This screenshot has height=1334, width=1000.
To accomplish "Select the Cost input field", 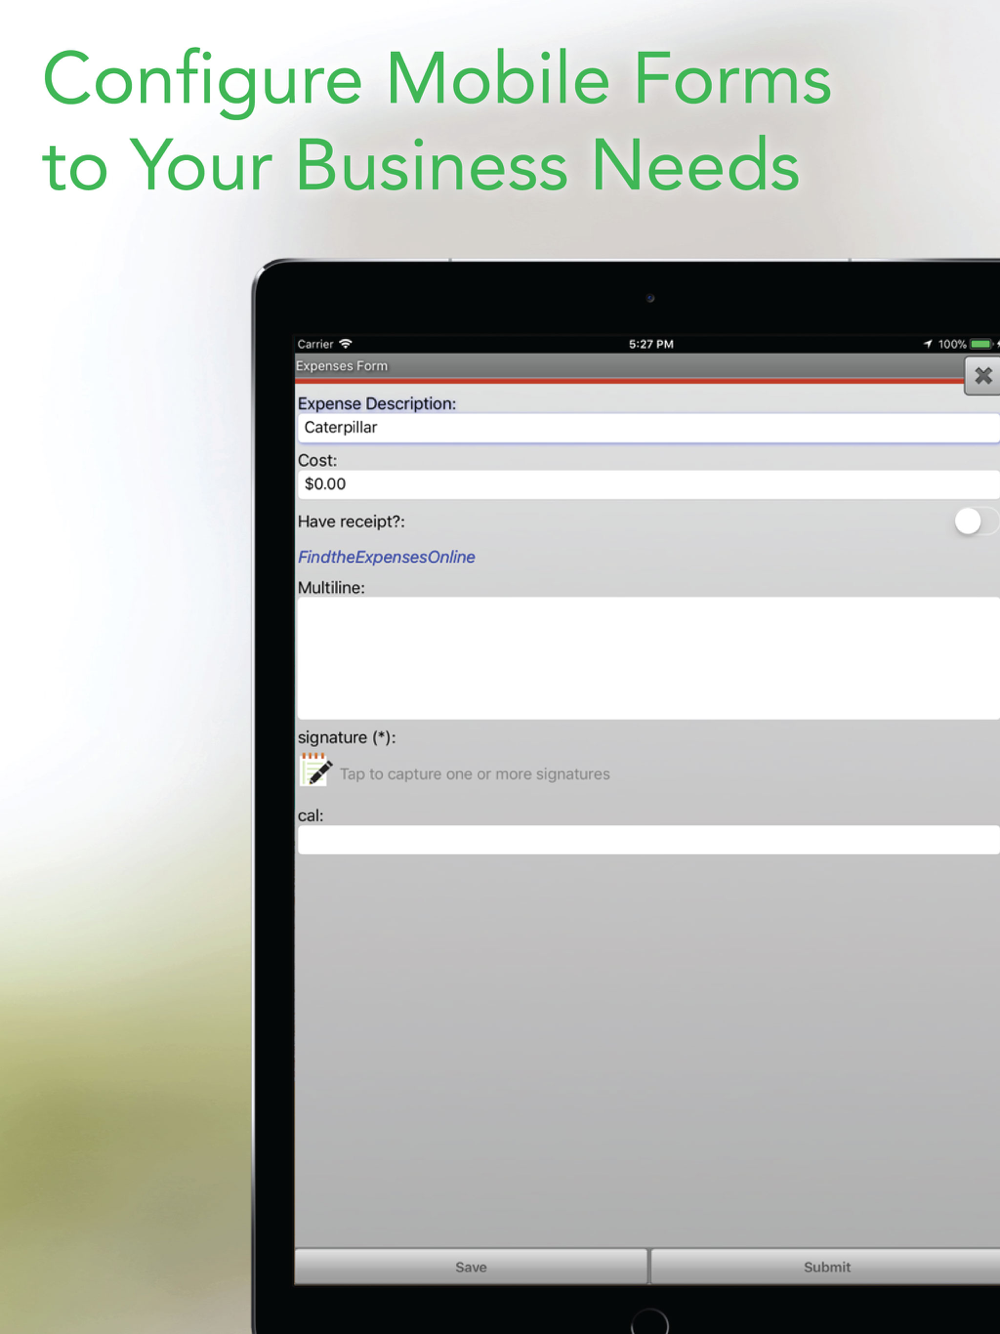I will [648, 484].
